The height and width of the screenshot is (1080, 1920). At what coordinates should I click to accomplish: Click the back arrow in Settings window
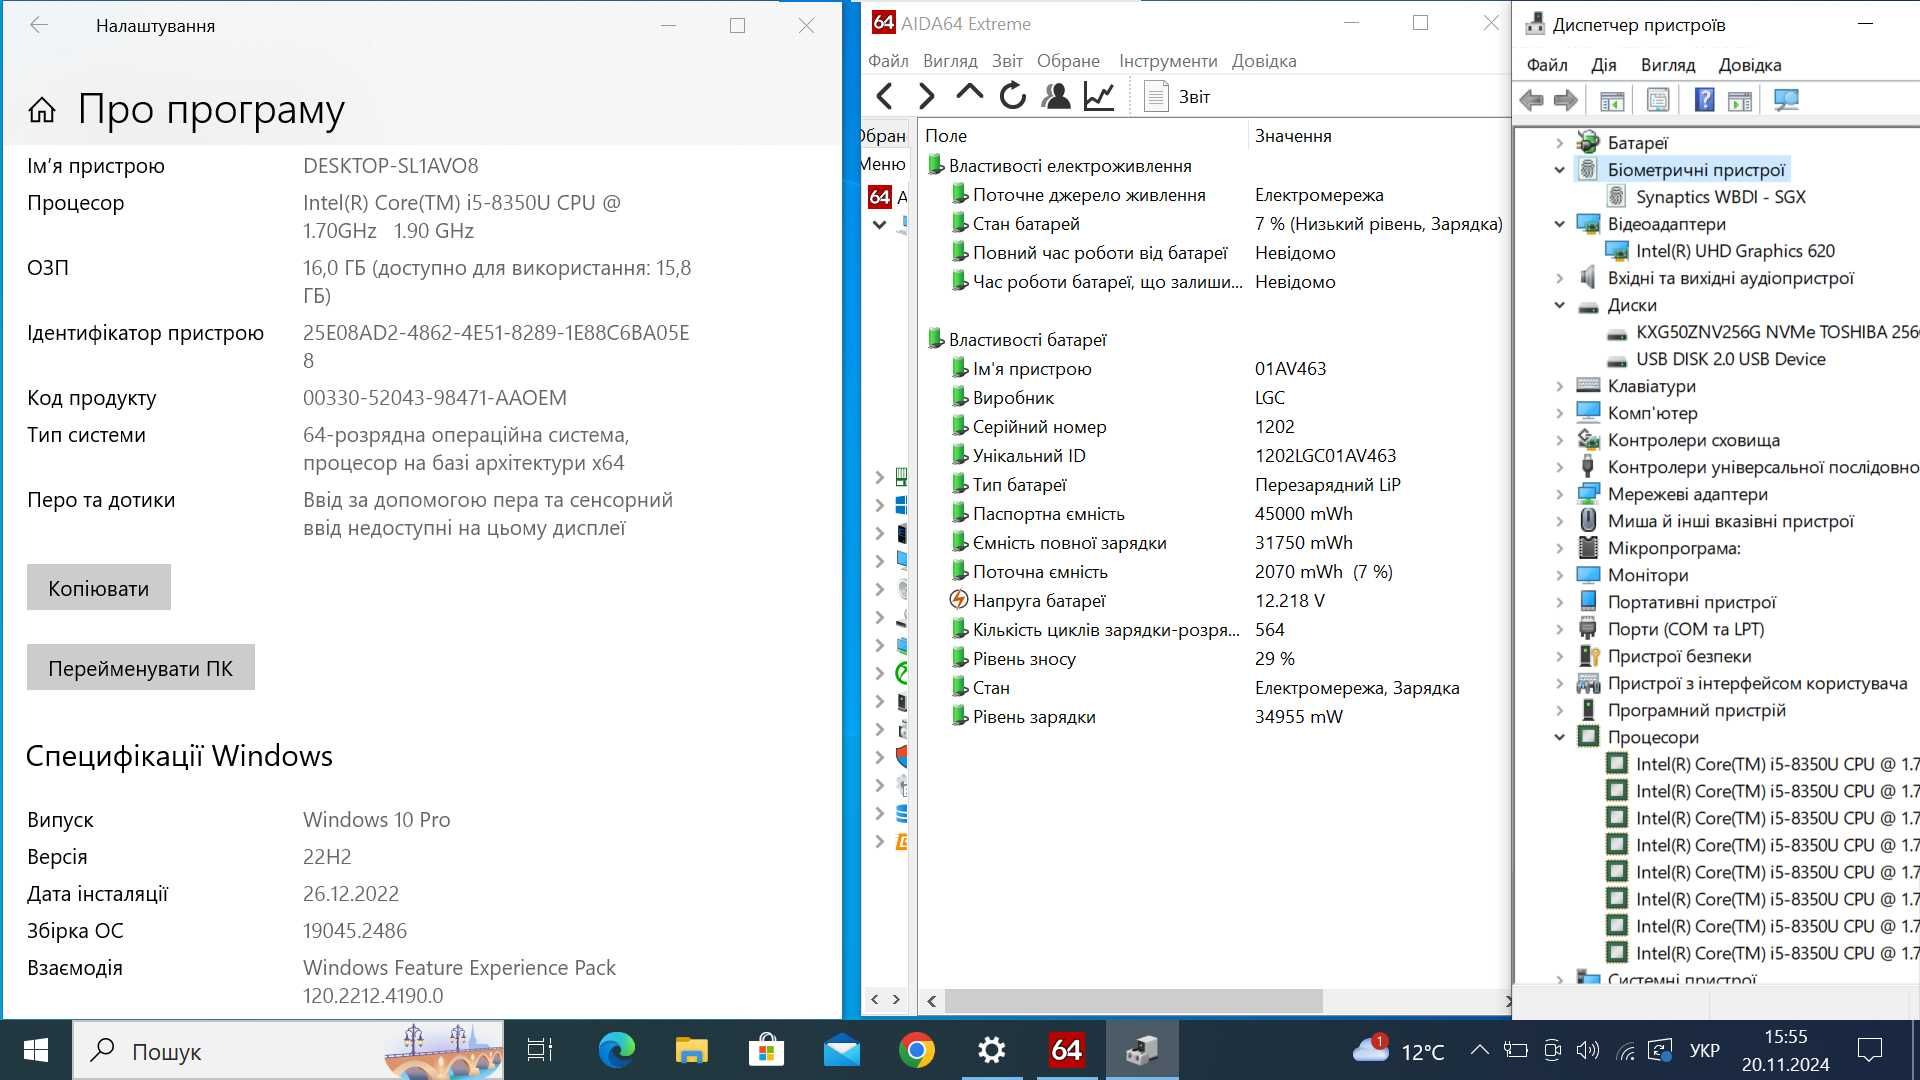[39, 25]
